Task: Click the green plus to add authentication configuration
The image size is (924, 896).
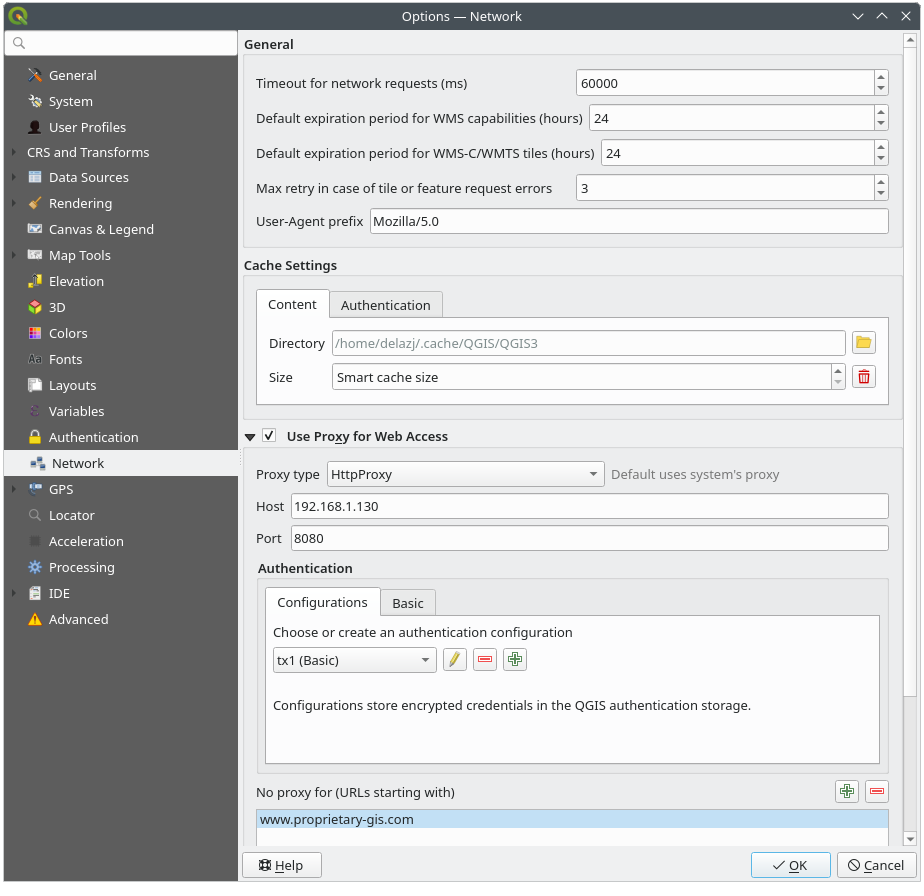Action: coord(515,660)
